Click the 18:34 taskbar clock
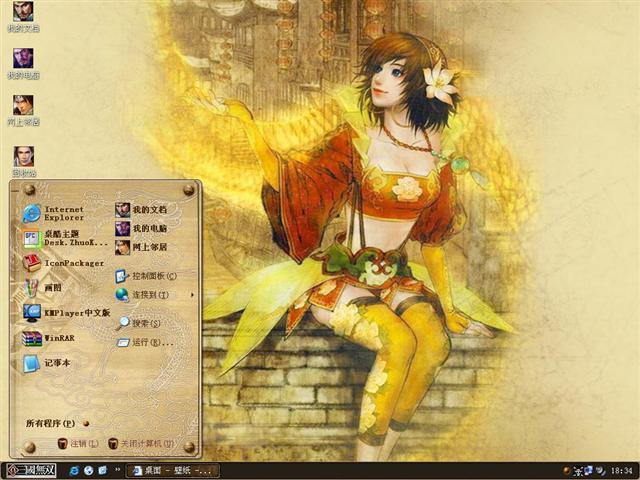This screenshot has width=640, height=480. pos(622,471)
